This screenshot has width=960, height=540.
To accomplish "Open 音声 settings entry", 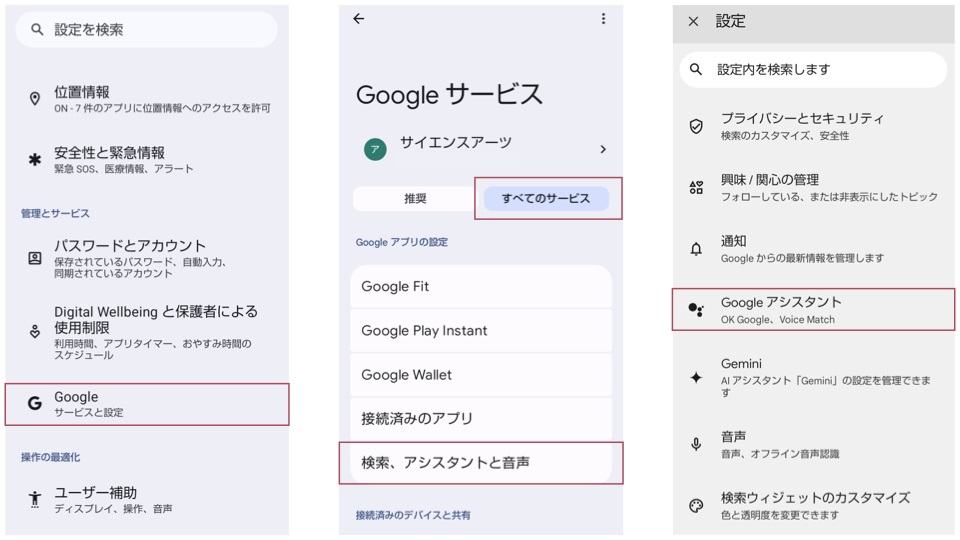I will (x=813, y=444).
